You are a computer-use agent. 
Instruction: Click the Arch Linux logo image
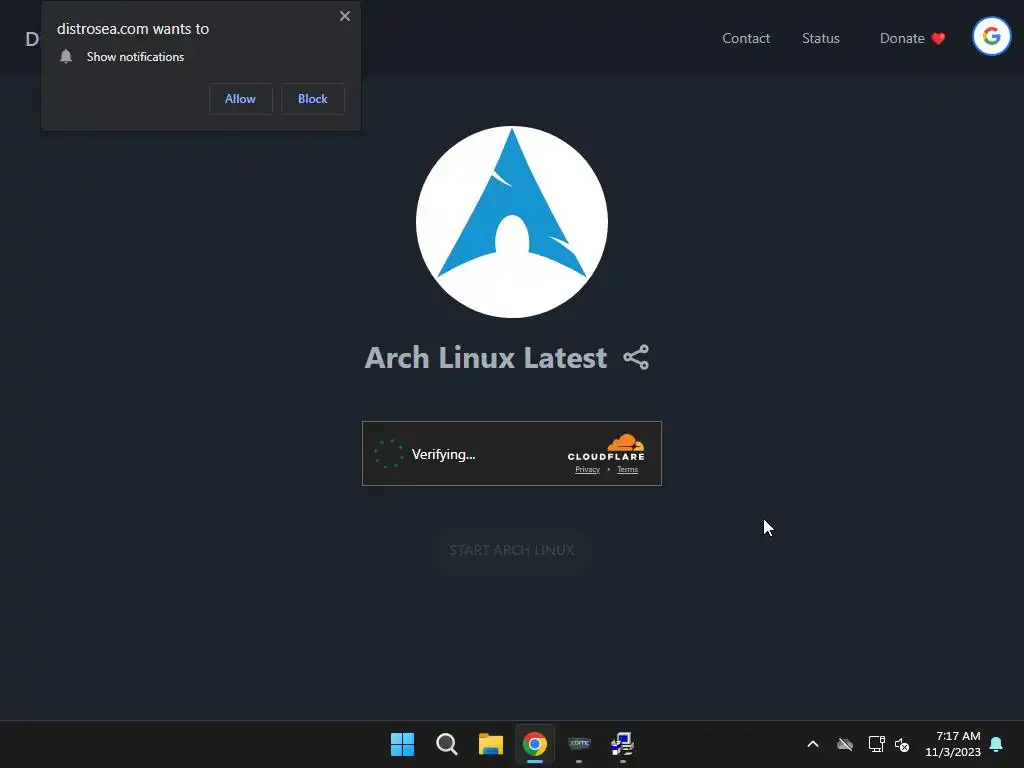point(512,222)
